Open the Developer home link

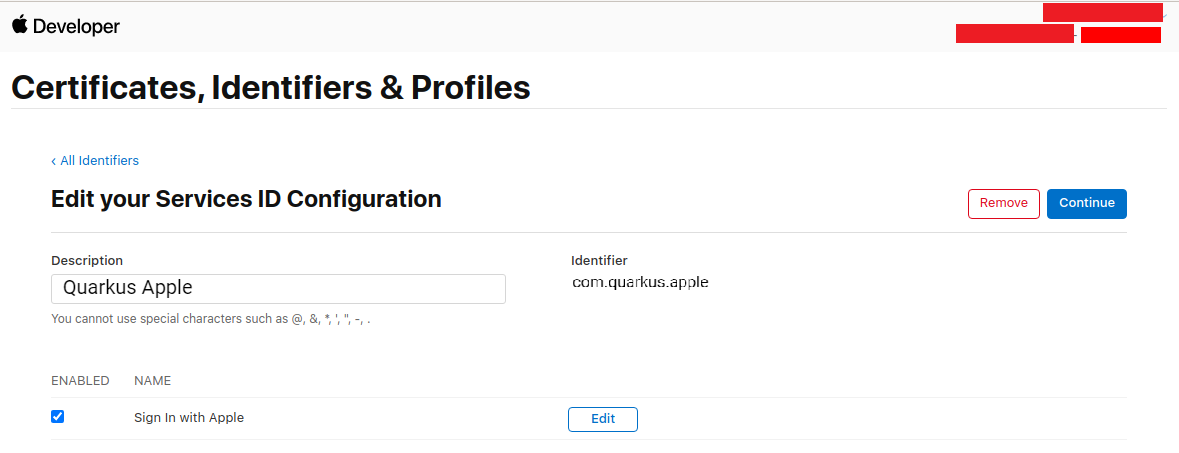76,26
